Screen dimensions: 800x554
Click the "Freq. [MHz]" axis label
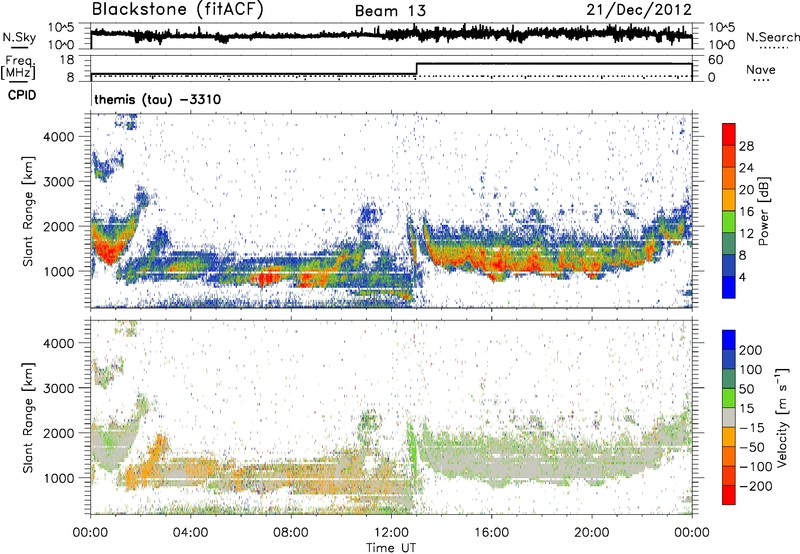(x=18, y=67)
